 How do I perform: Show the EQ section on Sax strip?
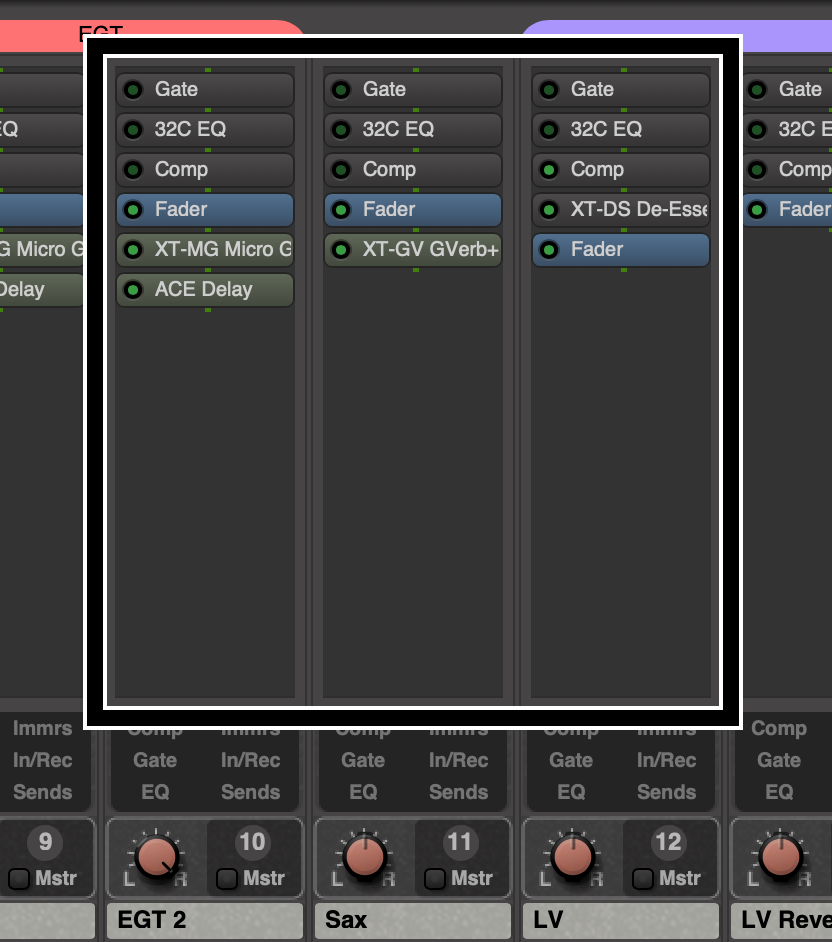[363, 792]
